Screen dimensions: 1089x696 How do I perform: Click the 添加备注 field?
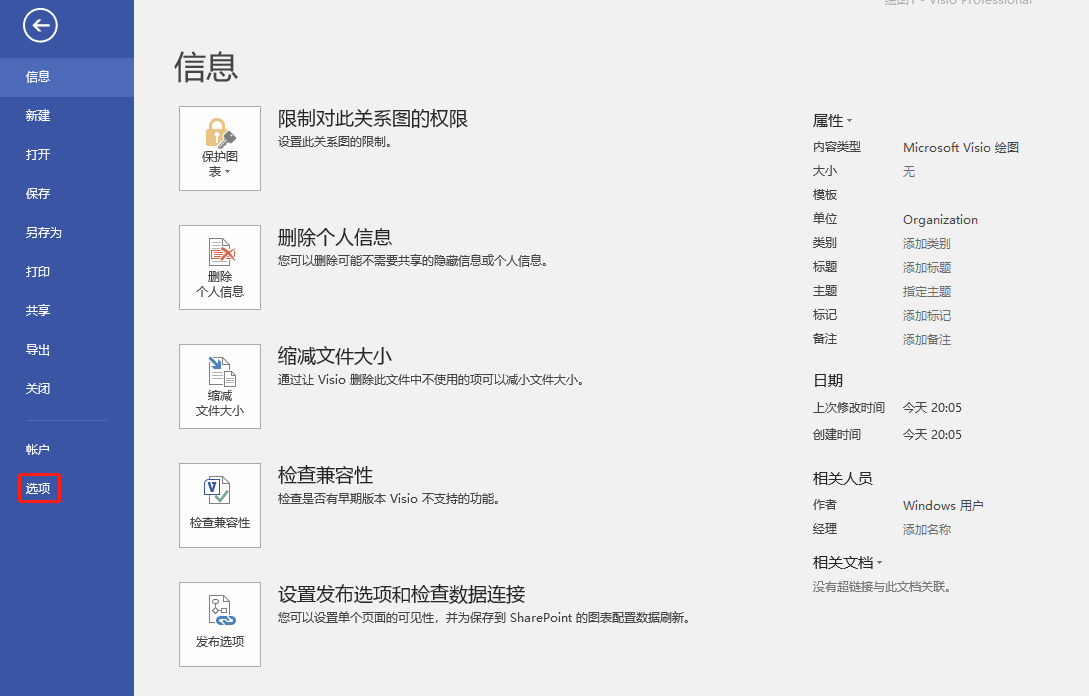(x=926, y=340)
